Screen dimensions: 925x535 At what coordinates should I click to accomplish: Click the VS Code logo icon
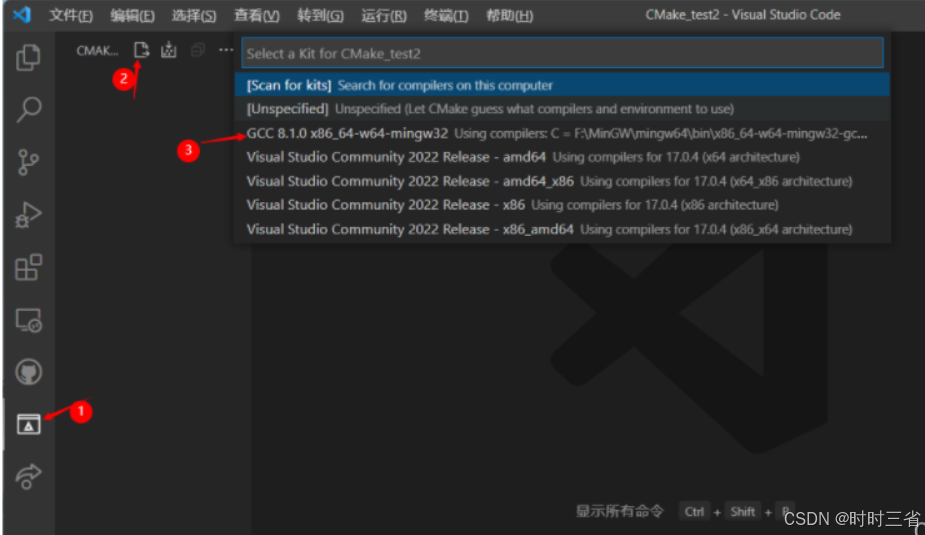click(22, 14)
